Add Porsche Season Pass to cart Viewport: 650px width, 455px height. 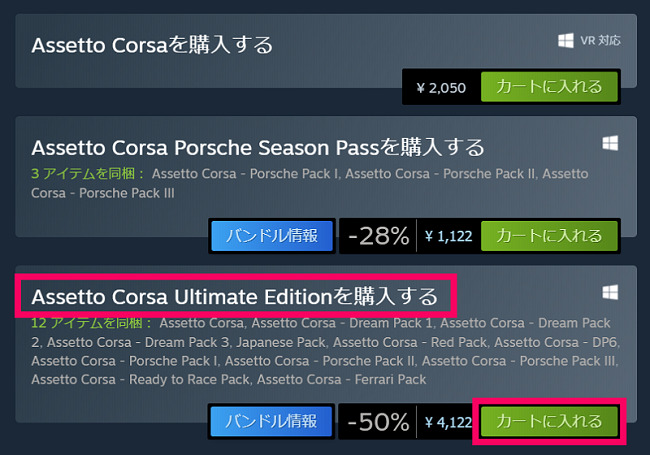pyautogui.click(x=549, y=236)
